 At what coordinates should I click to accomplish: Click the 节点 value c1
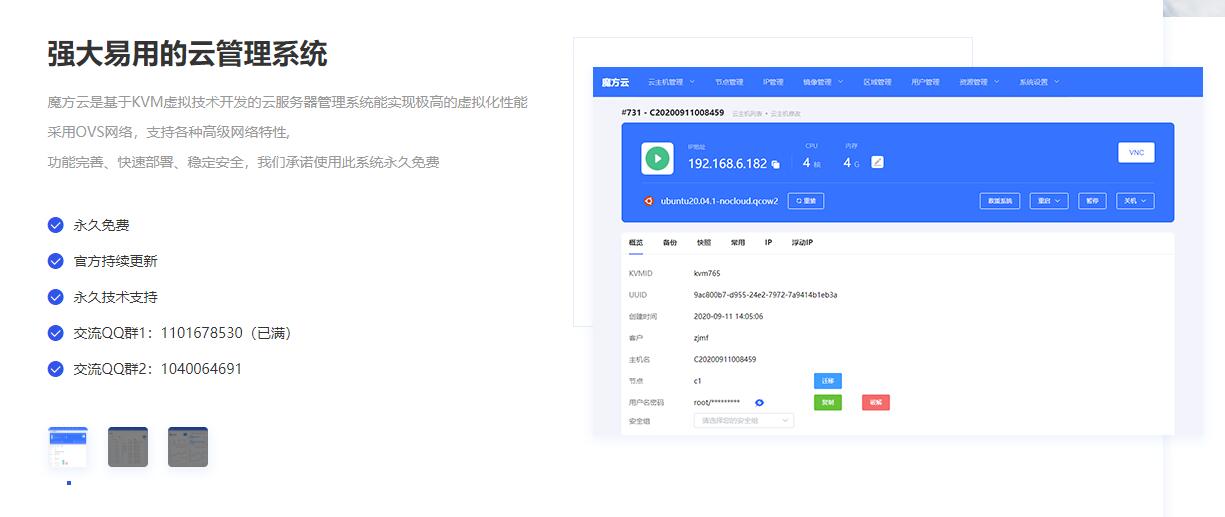698,381
